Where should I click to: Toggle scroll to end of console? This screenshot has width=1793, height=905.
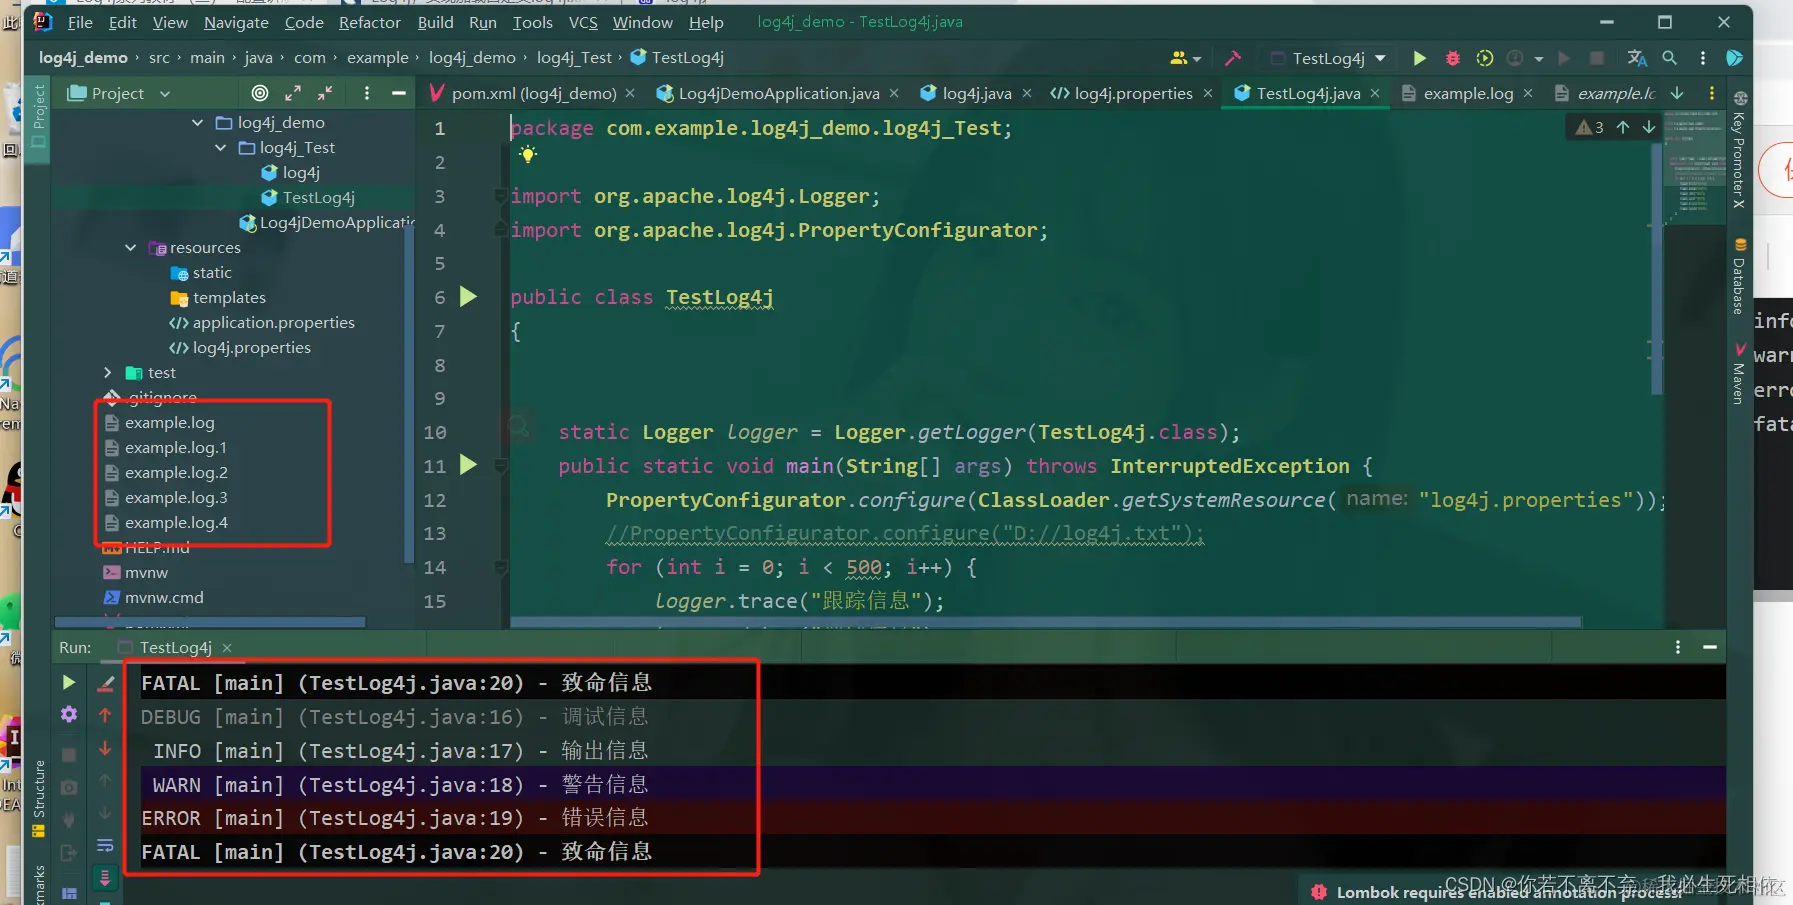click(105, 878)
